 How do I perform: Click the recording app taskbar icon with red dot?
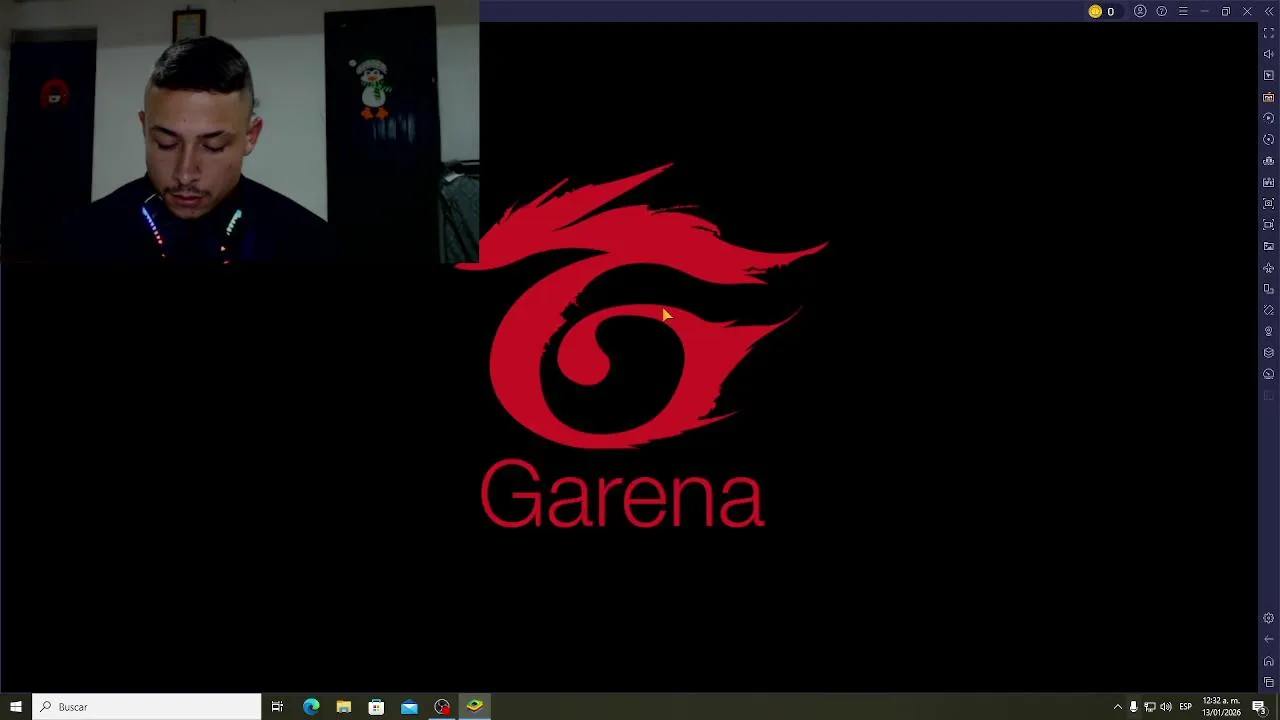click(442, 707)
